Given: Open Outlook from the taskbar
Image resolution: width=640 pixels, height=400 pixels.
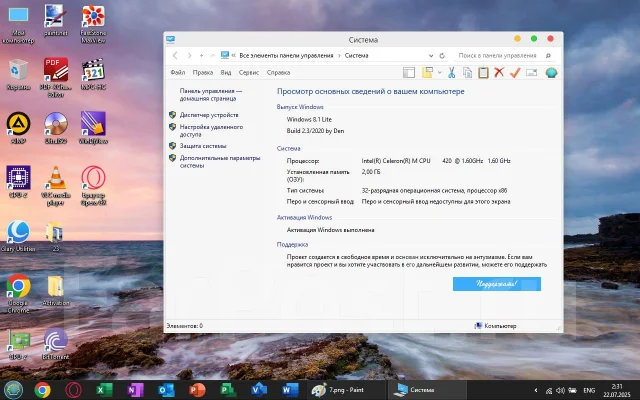Looking at the screenshot, I should point(166,390).
